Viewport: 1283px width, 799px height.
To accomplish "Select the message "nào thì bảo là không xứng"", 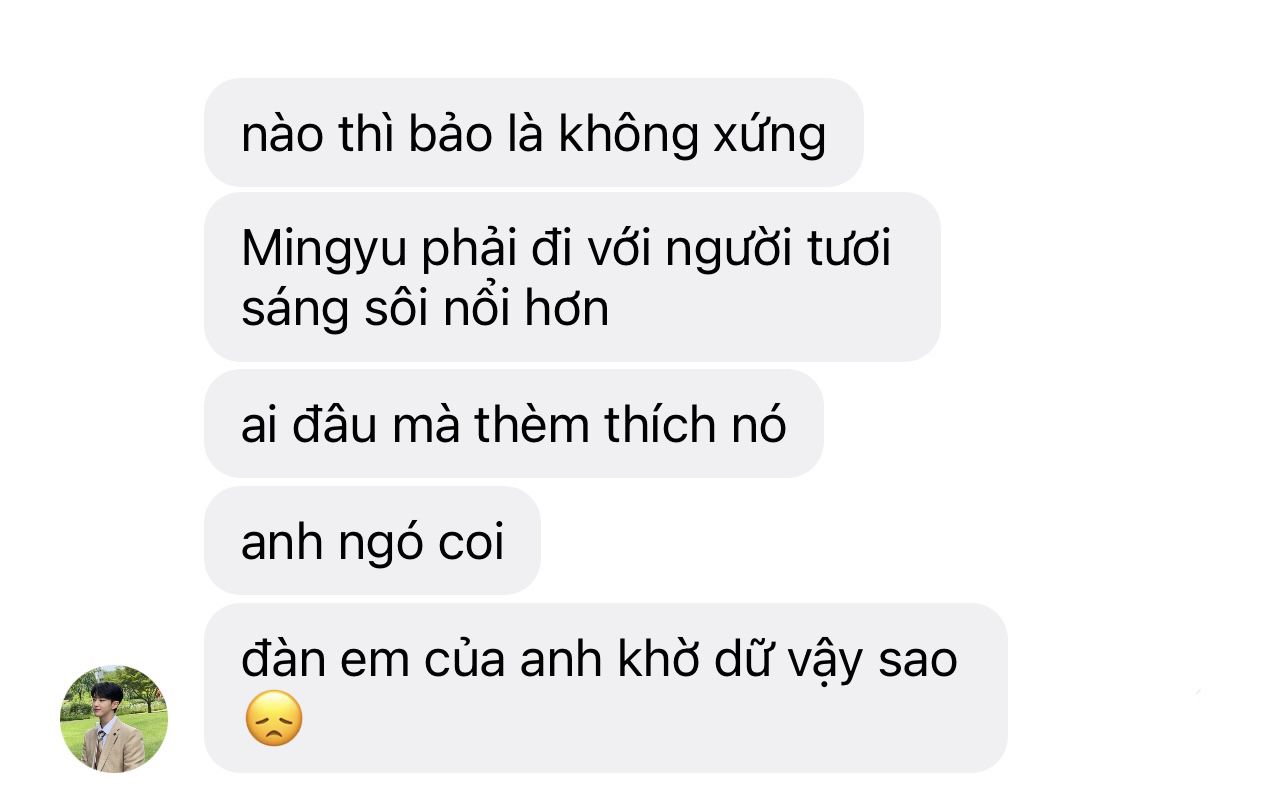I will tap(534, 133).
